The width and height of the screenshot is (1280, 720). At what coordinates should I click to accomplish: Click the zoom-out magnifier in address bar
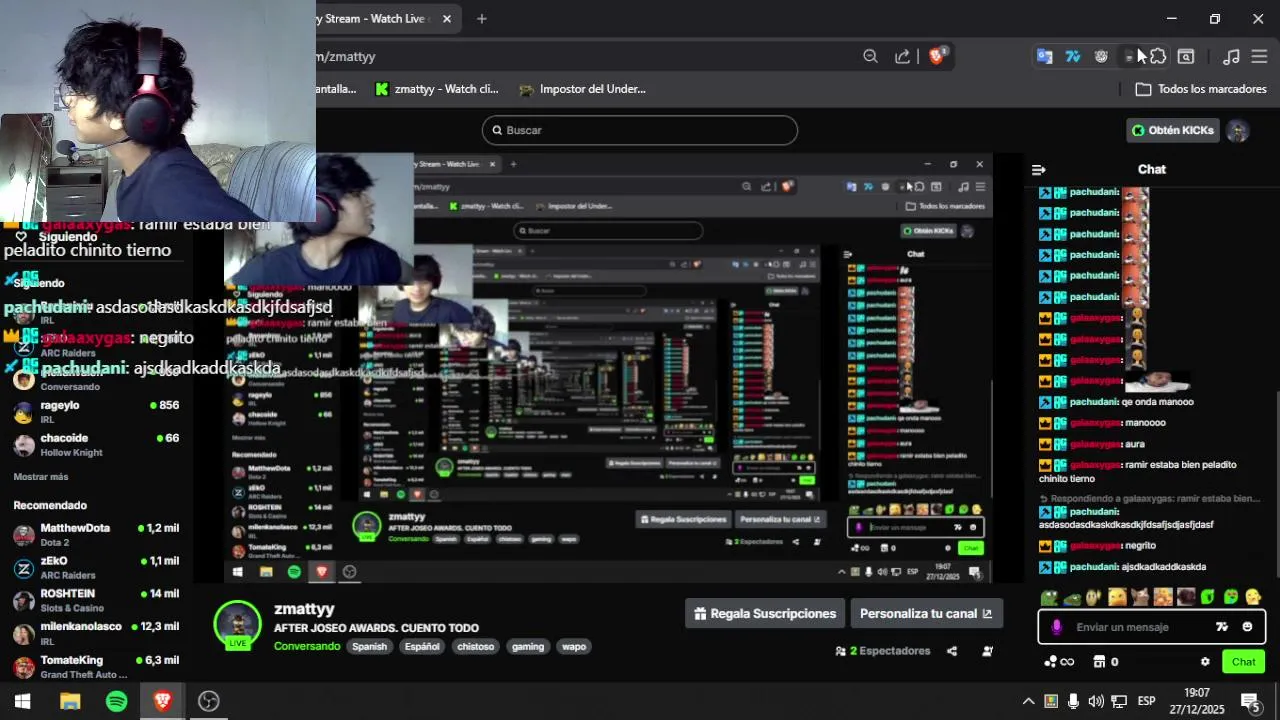[870, 56]
